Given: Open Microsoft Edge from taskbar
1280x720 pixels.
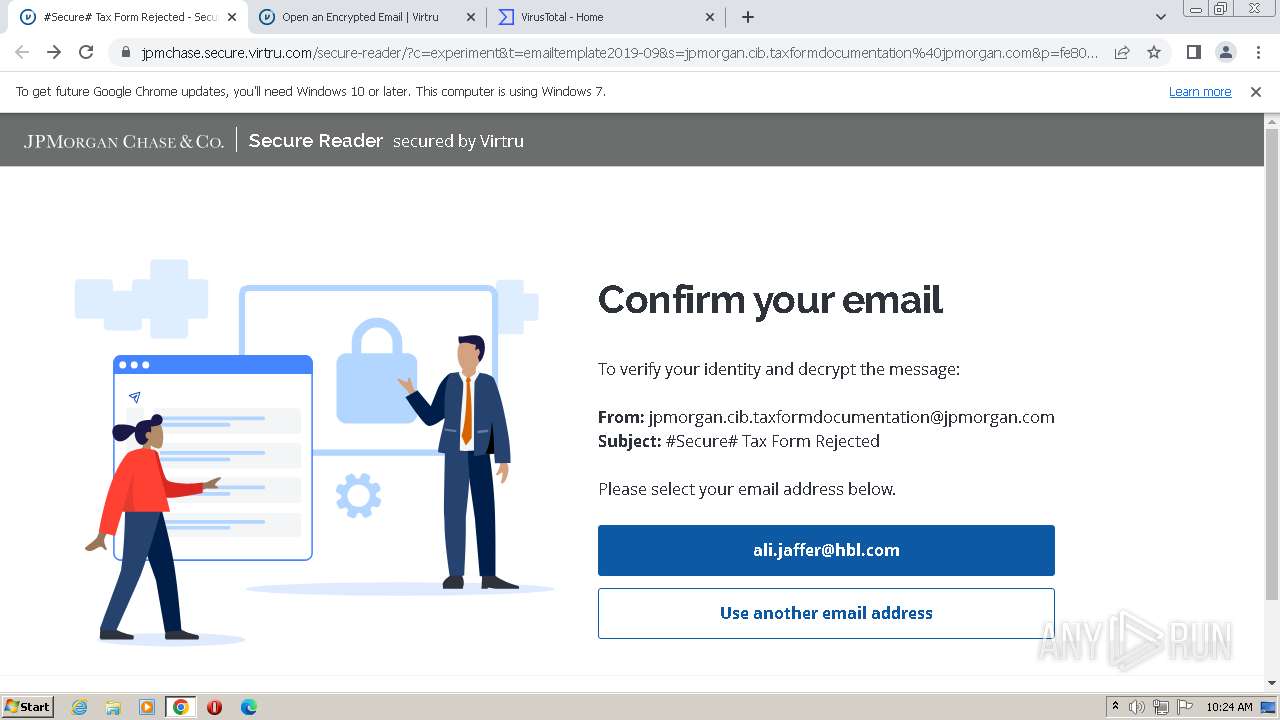Looking at the screenshot, I should coord(248,707).
